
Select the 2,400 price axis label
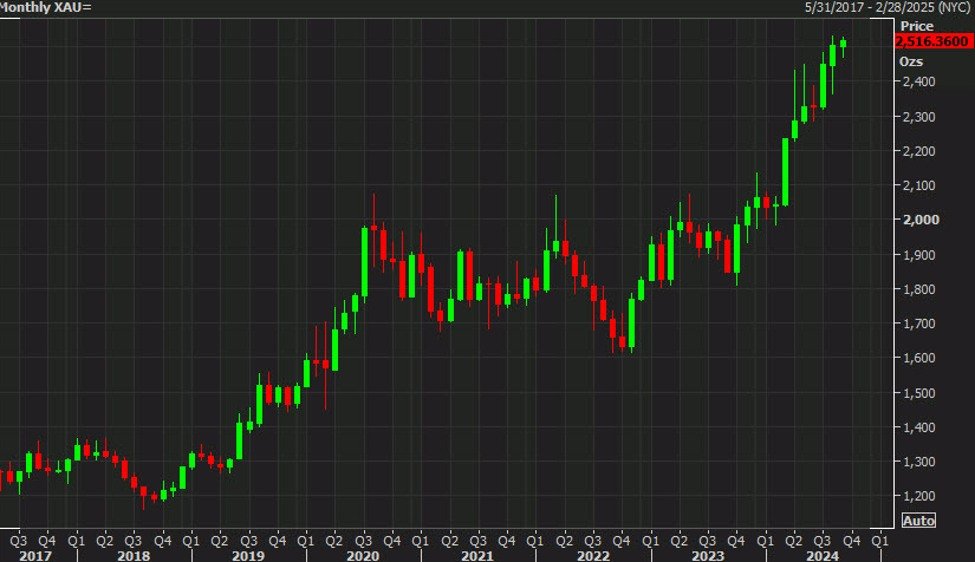(919, 82)
